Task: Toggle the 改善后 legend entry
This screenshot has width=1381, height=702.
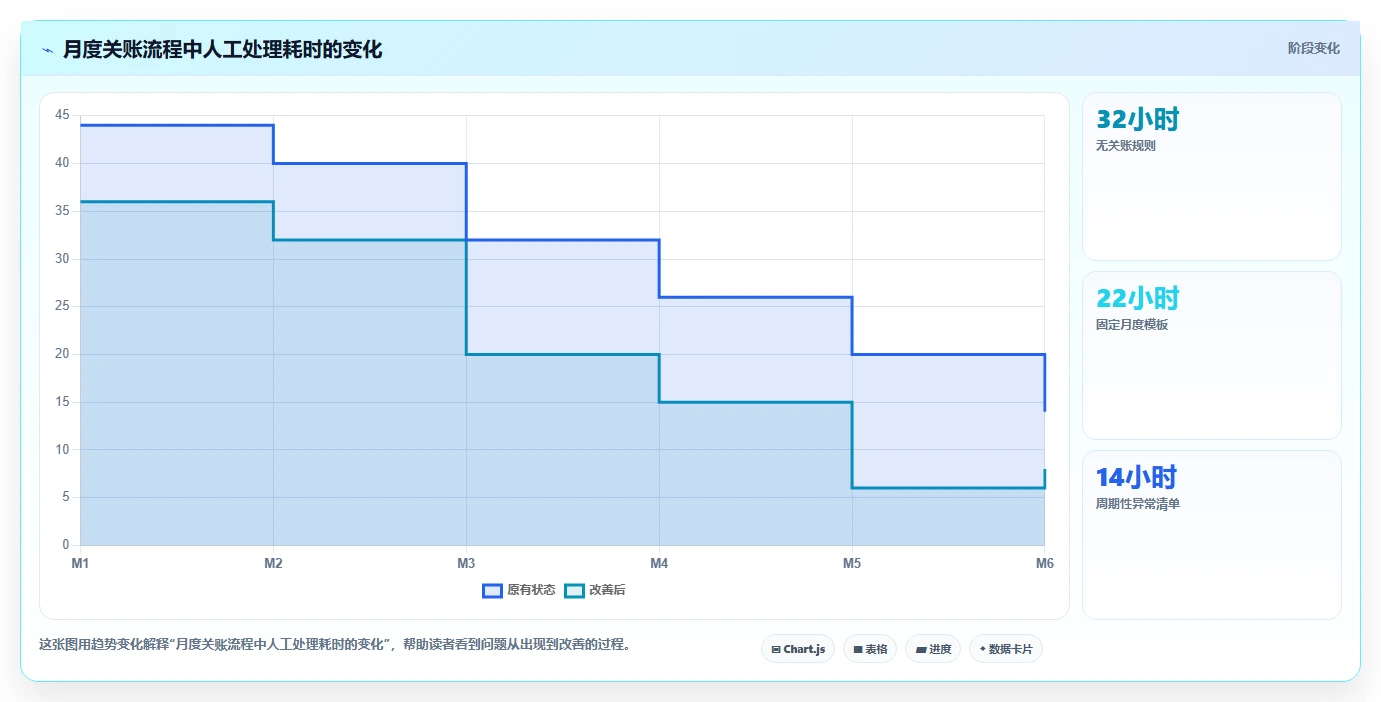Action: click(x=595, y=590)
